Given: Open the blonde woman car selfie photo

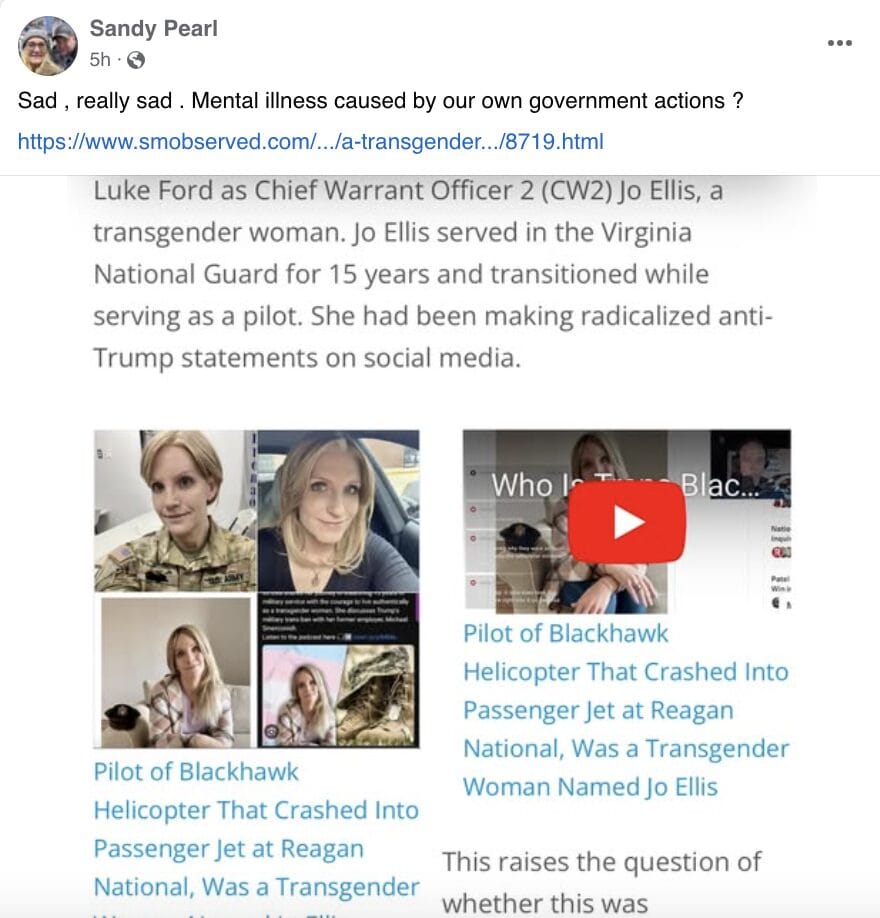Looking at the screenshot, I should tap(338, 511).
